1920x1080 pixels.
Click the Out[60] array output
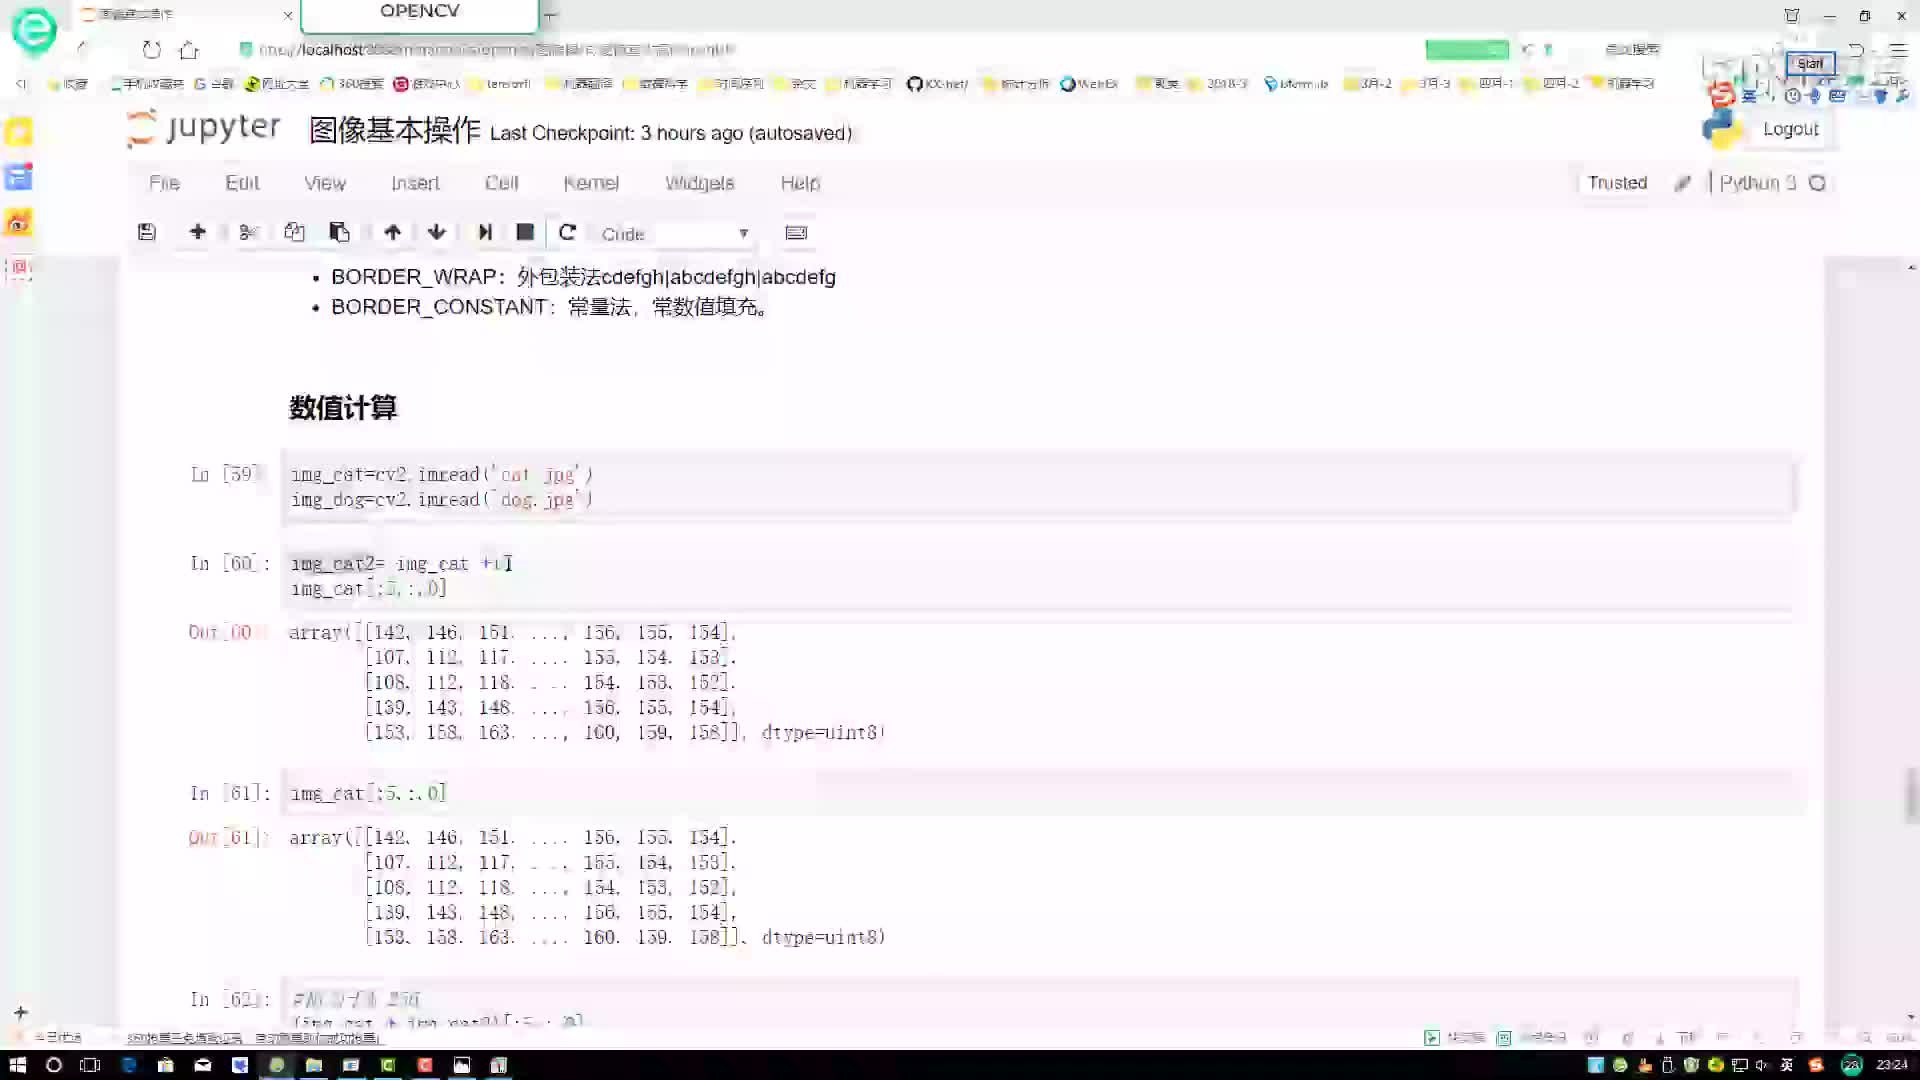(587, 682)
